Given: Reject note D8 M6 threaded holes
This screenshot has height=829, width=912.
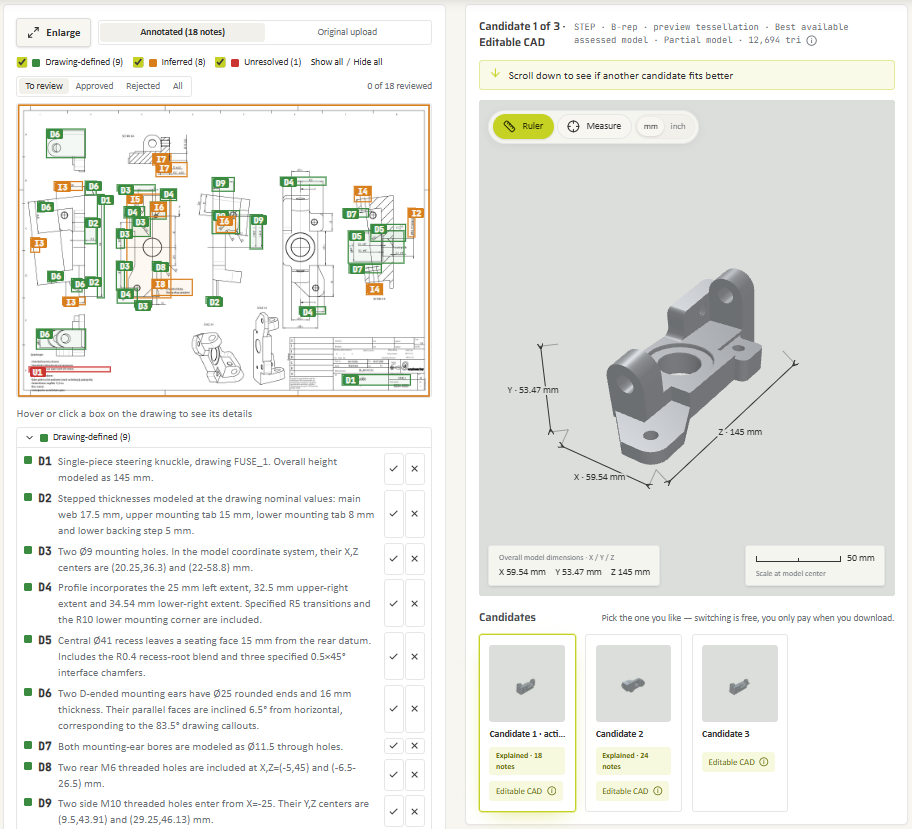Looking at the screenshot, I should 415,775.
